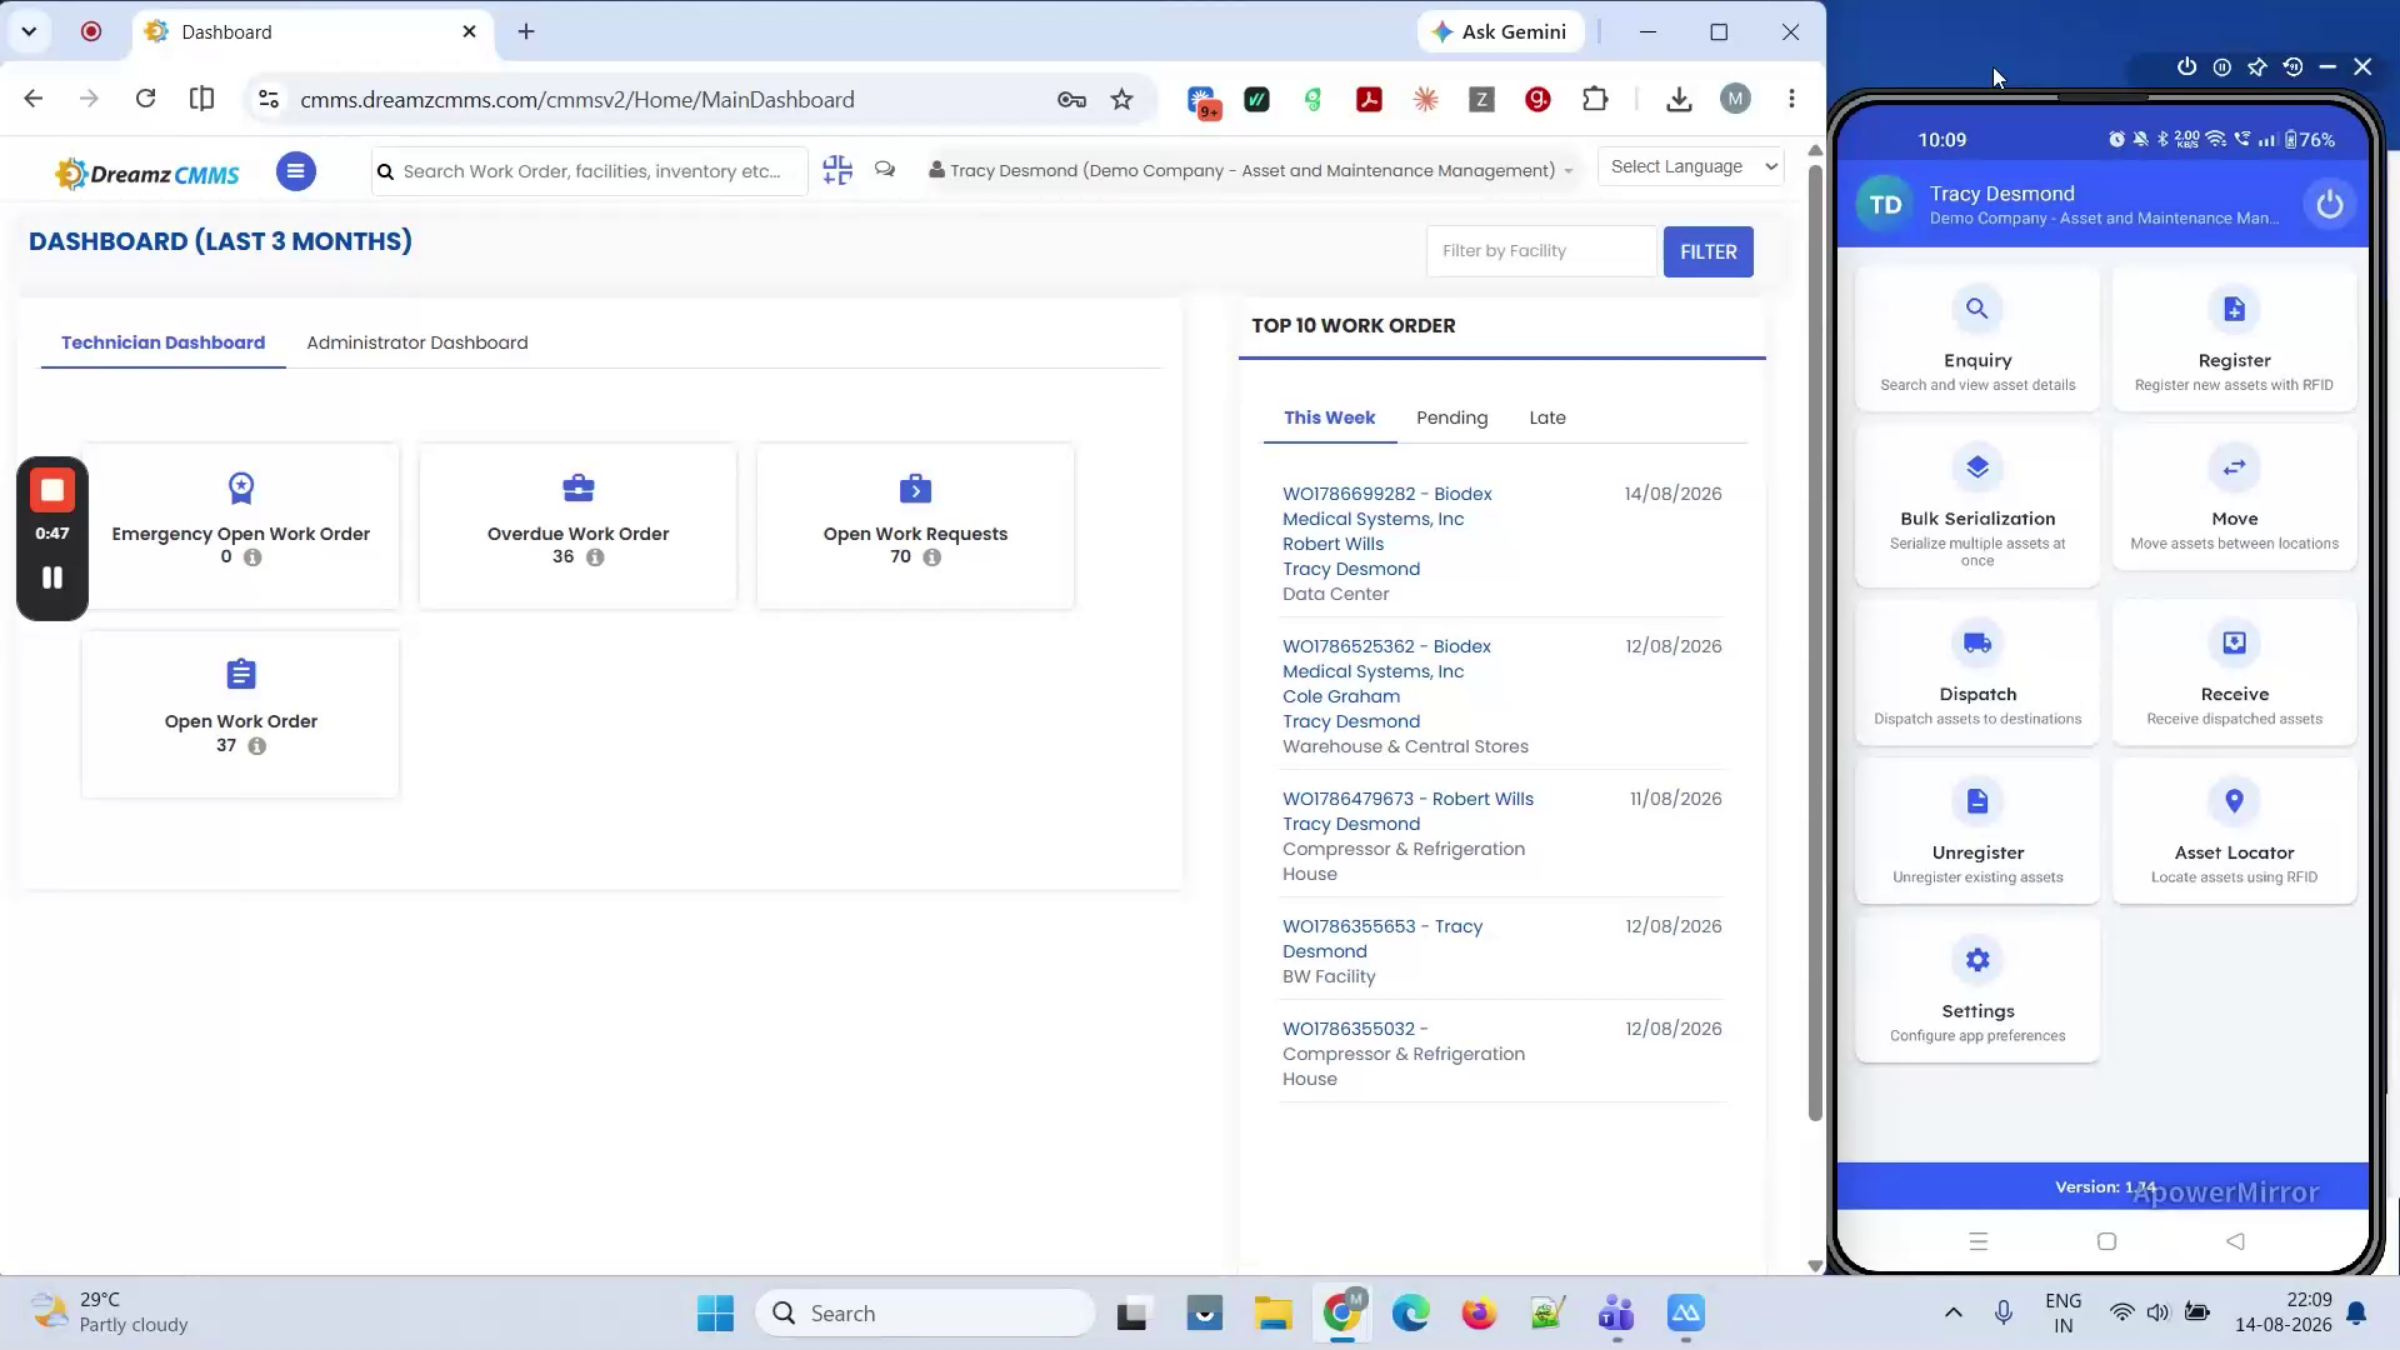
Task: Tap the phone recent apps menu button
Action: [x=1978, y=1241]
